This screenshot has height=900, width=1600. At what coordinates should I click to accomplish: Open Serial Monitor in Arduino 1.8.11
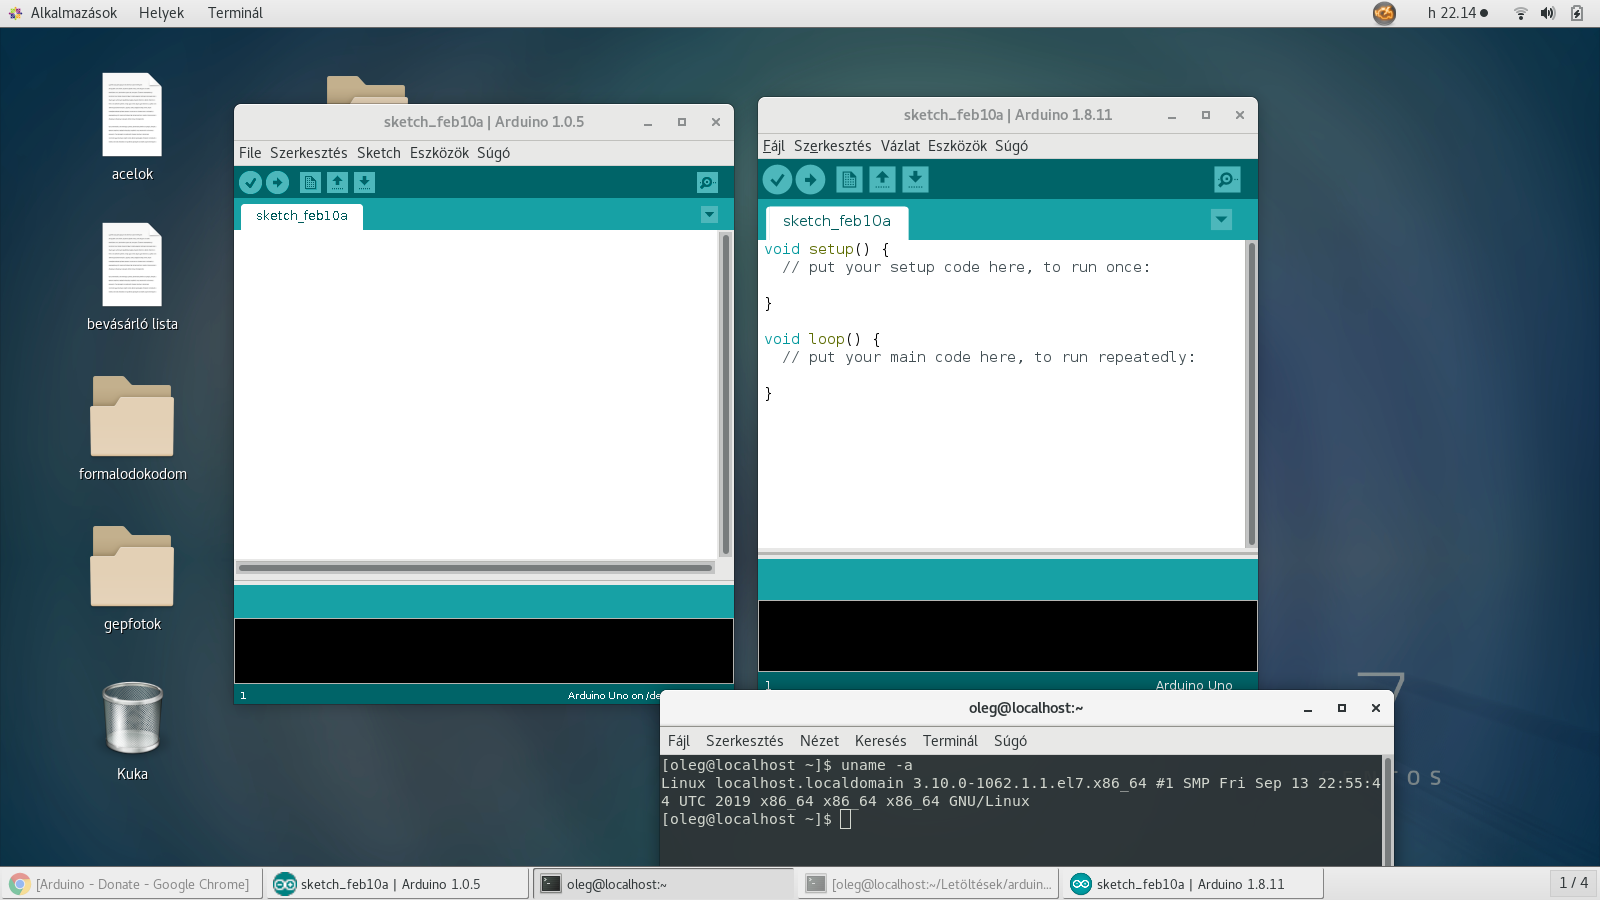(1227, 179)
